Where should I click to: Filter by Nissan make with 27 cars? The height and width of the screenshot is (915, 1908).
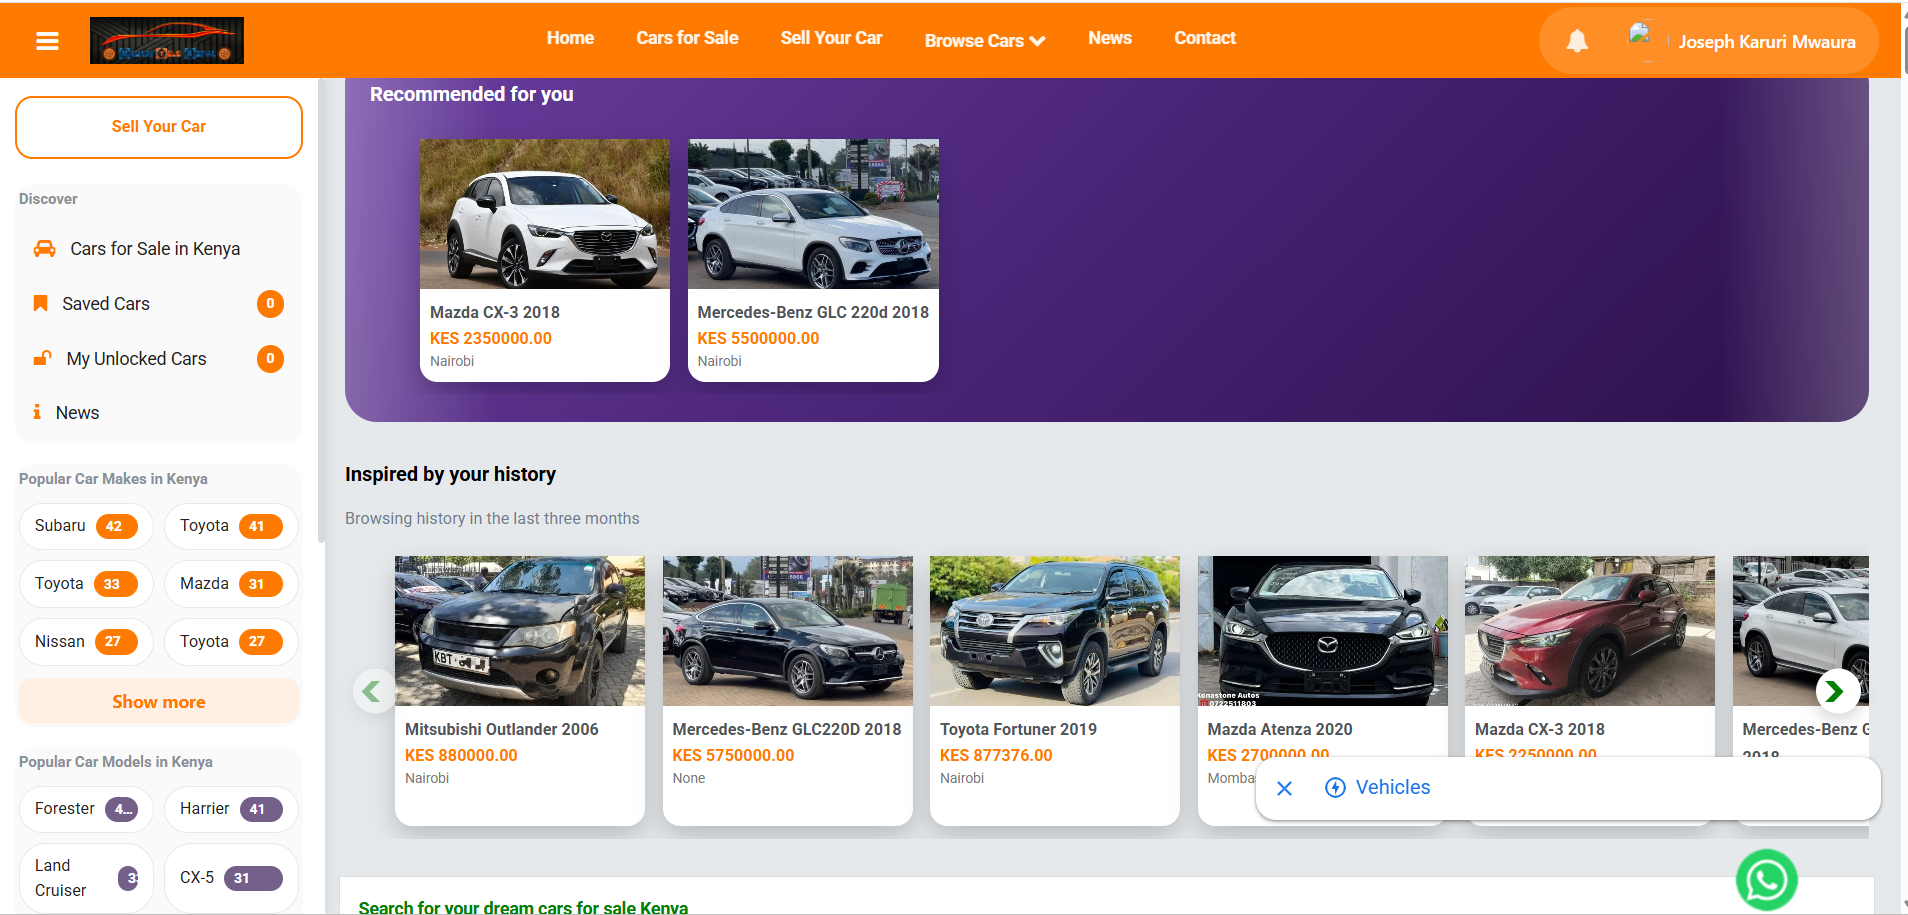(x=86, y=642)
